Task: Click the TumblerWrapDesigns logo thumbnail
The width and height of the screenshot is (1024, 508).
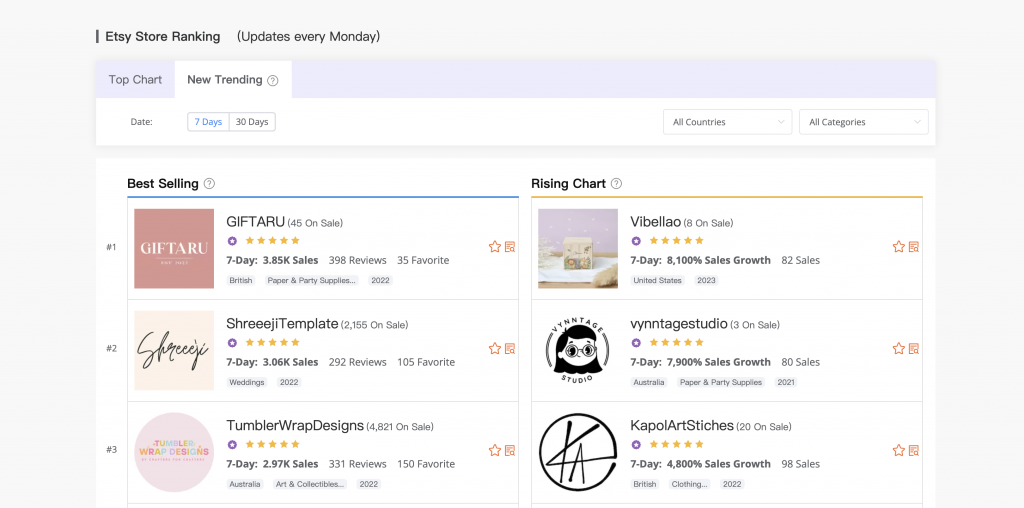Action: click(174, 452)
